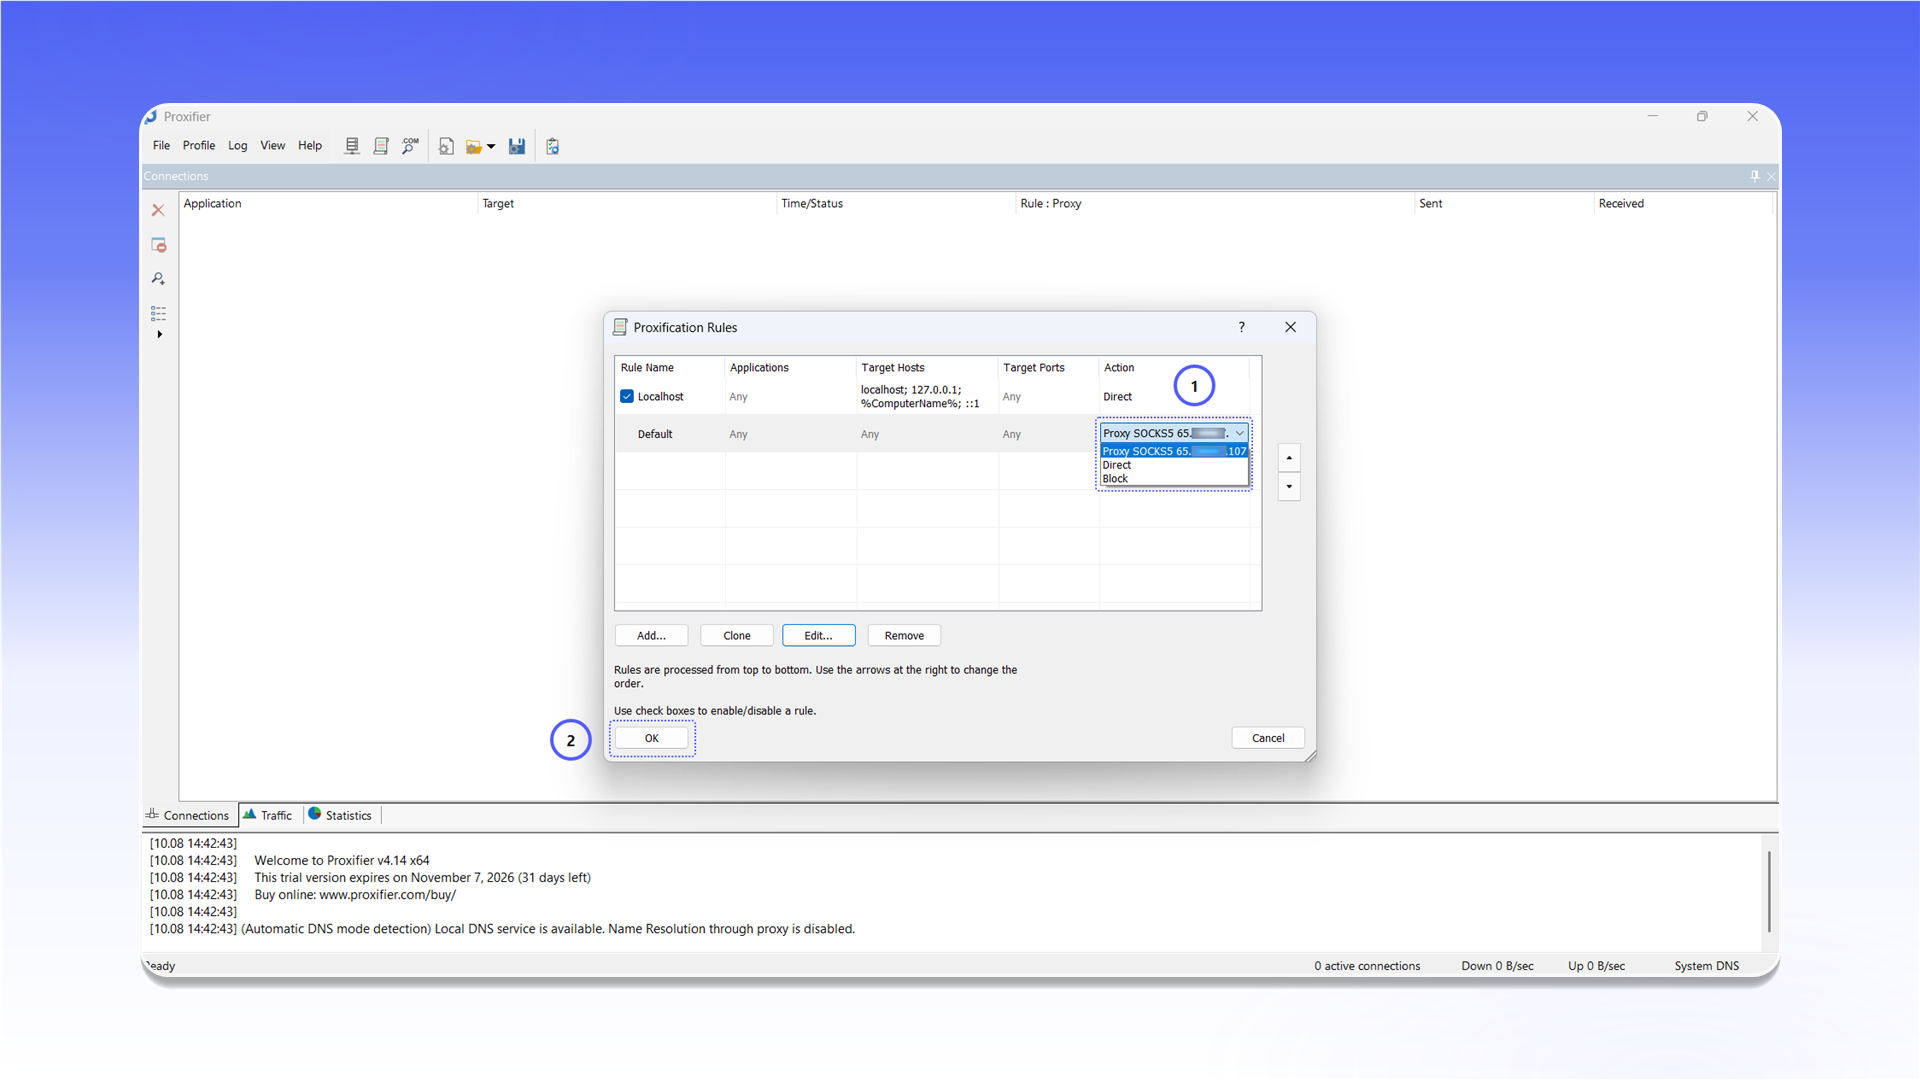Click the Clone button

tap(737, 636)
